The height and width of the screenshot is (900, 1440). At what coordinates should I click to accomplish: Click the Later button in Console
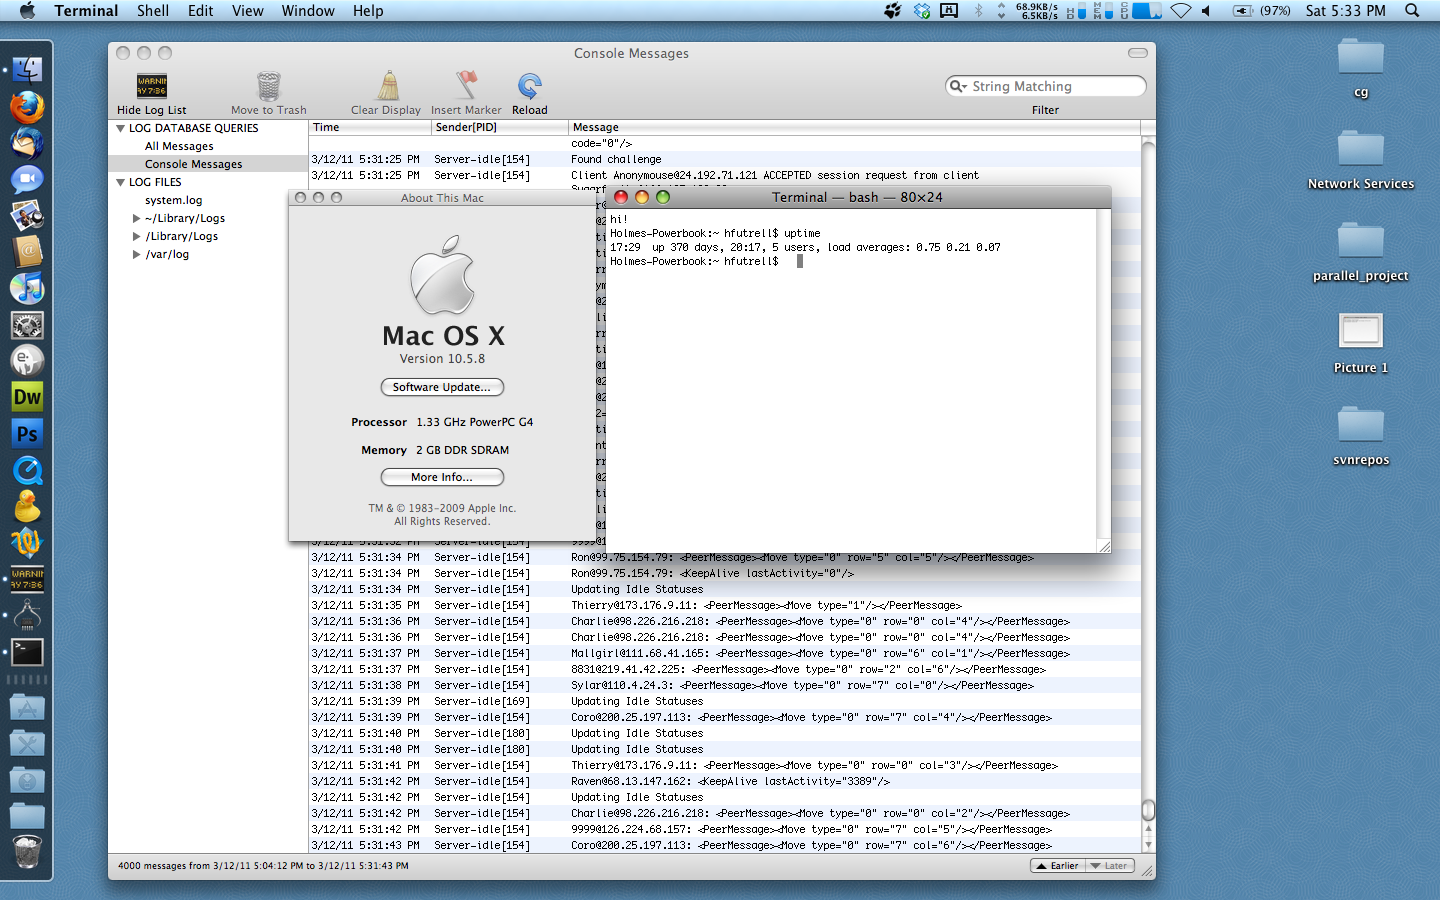pos(1110,866)
